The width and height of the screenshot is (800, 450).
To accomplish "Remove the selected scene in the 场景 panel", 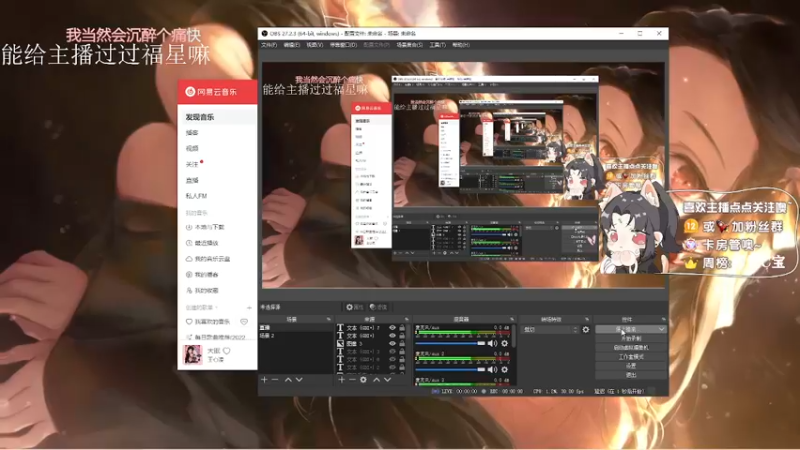I will [x=275, y=380].
